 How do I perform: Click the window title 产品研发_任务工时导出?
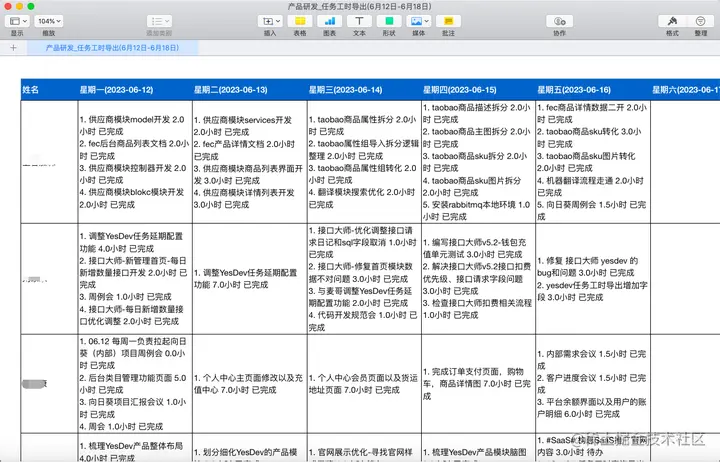click(x=360, y=6)
